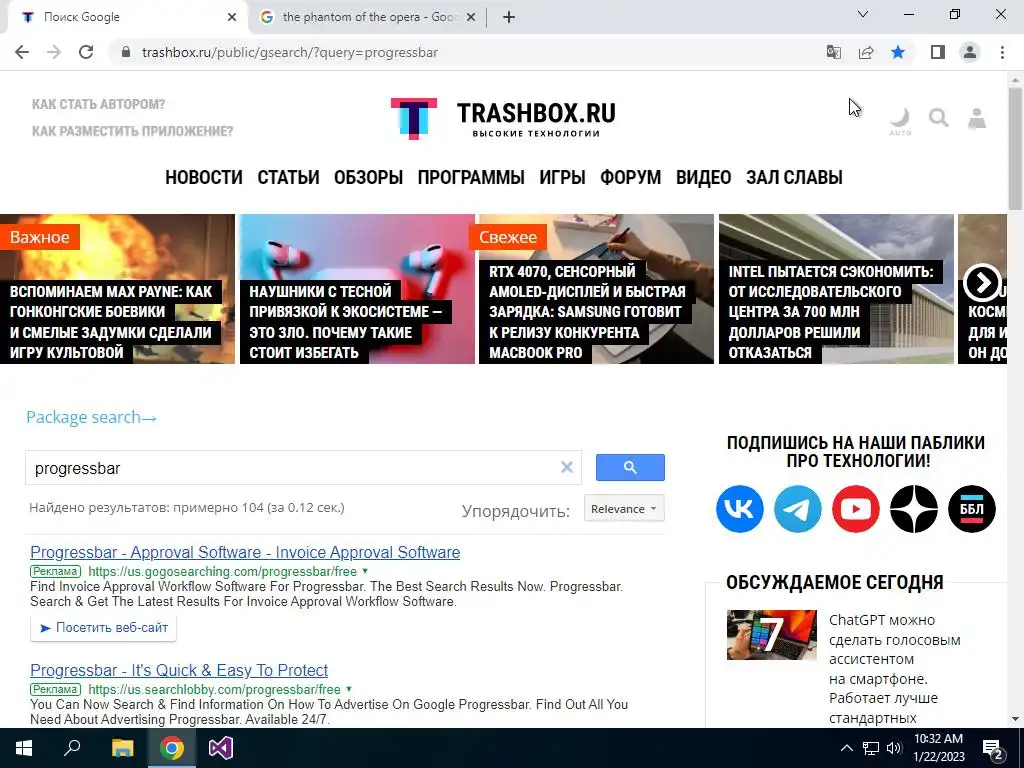The width and height of the screenshot is (1024, 768).
Task: Expand searchlobby ad info arrow
Action: [x=349, y=689]
